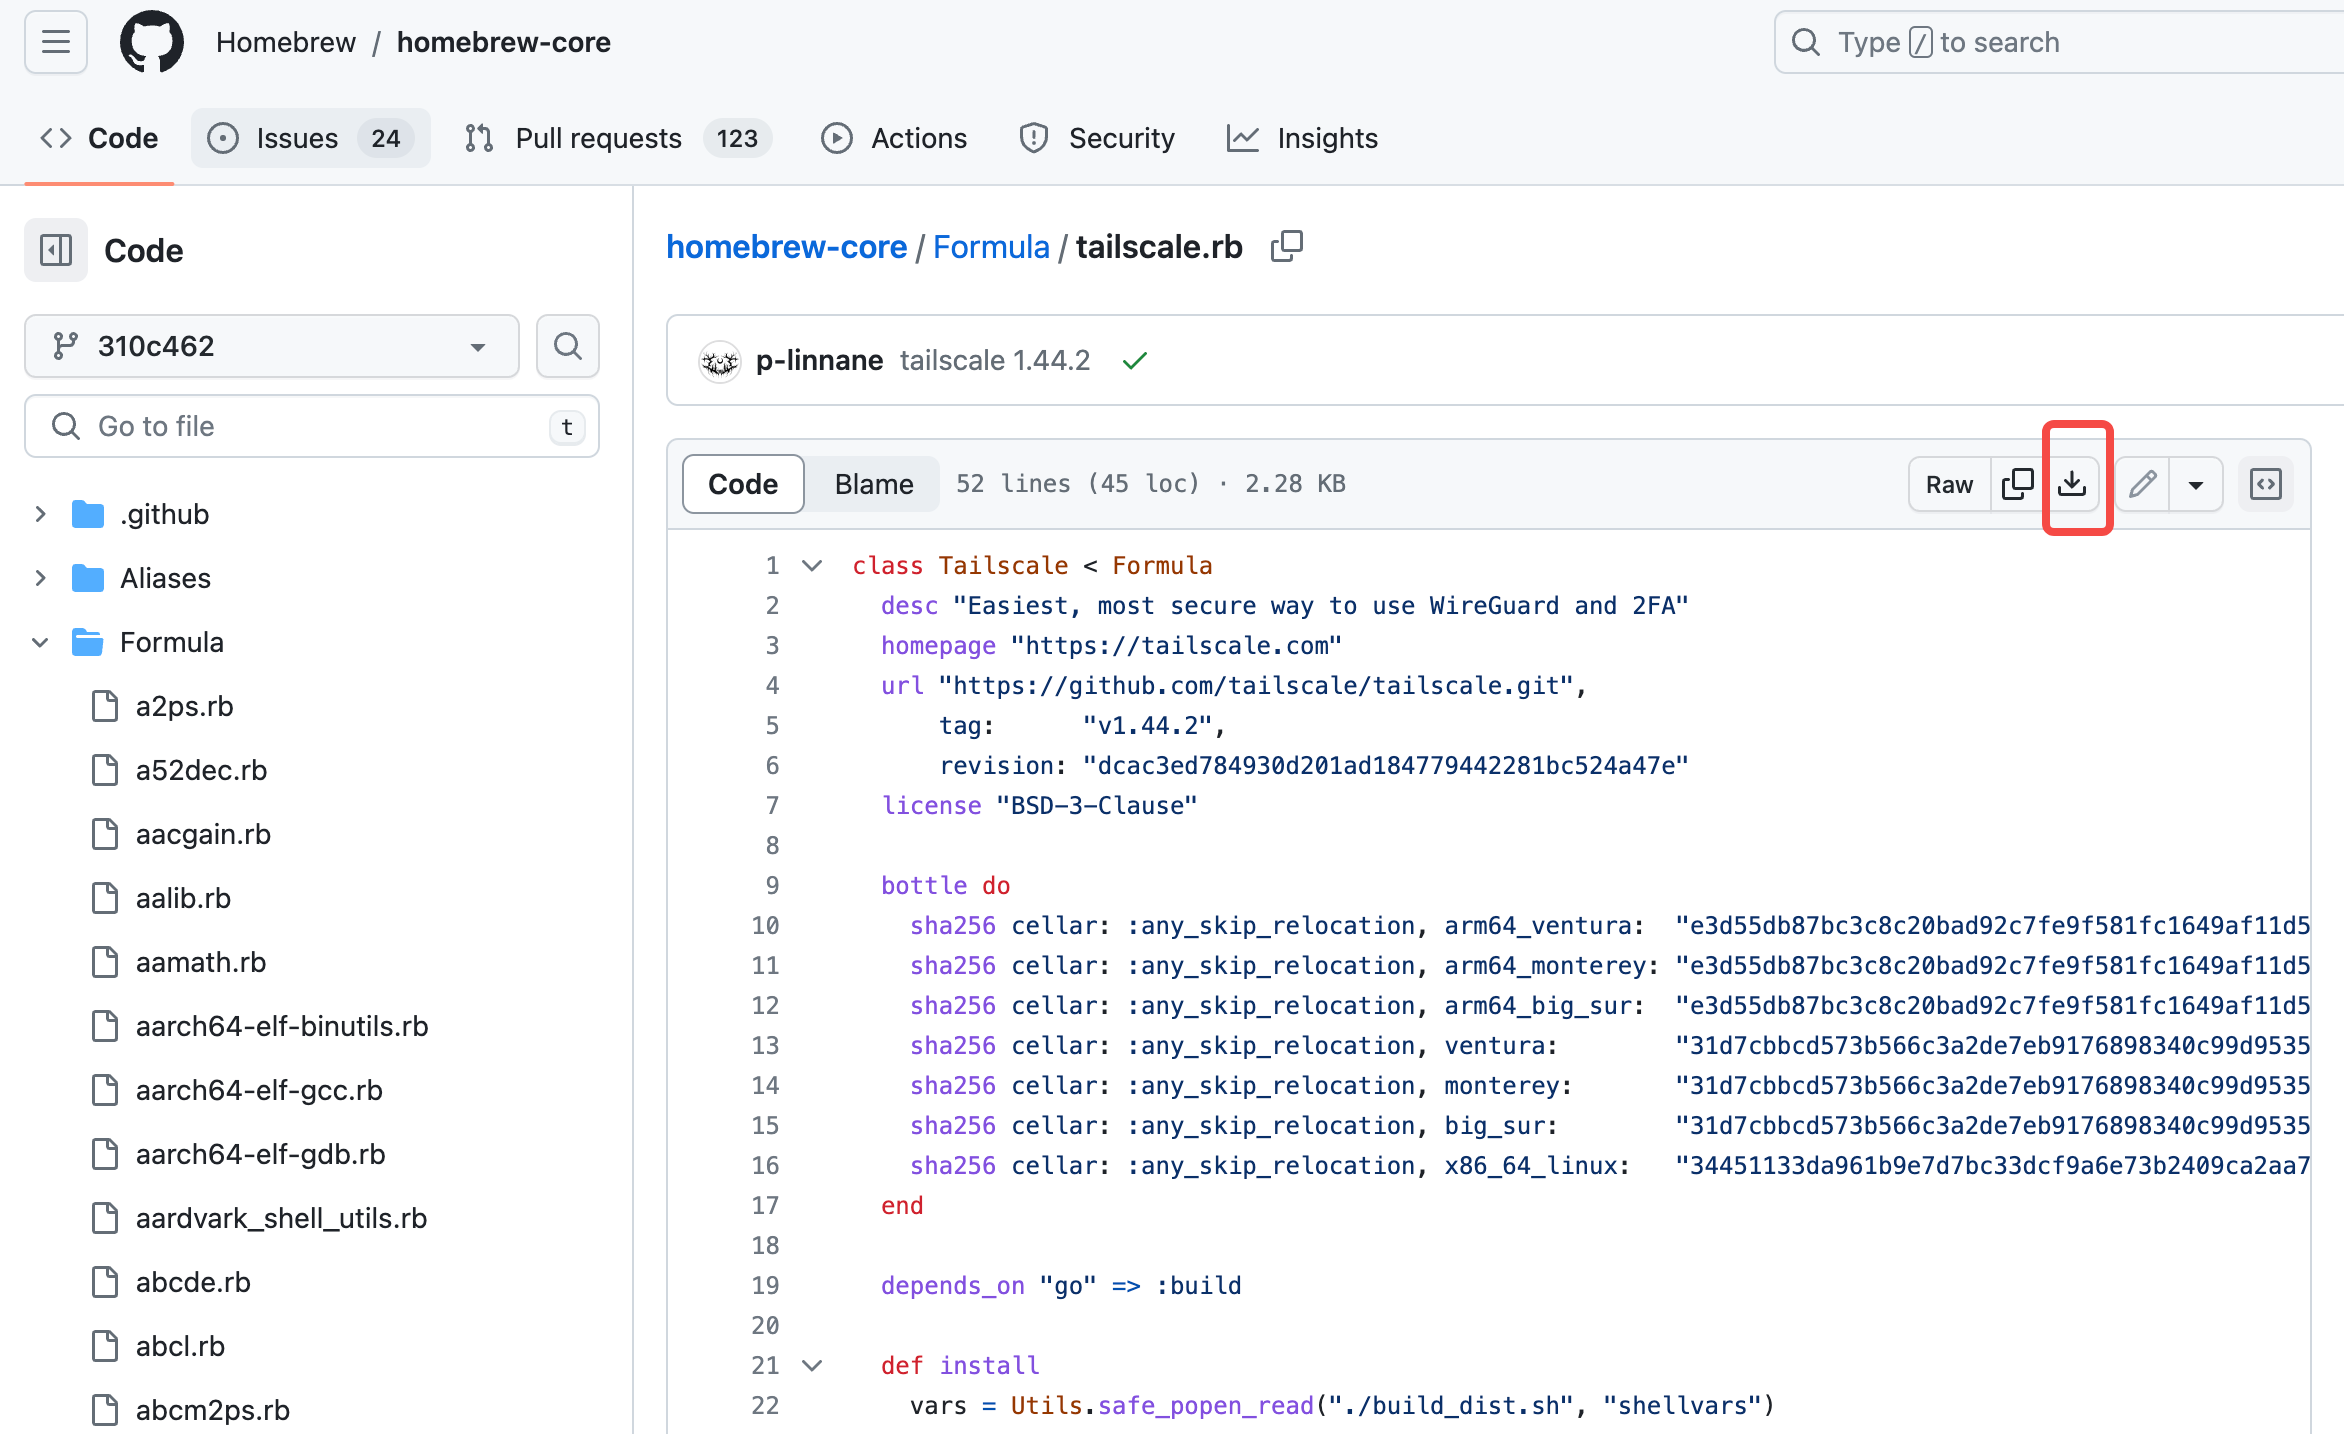The image size is (2344, 1434).
Task: Edit this file with pencil icon
Action: click(x=2142, y=484)
